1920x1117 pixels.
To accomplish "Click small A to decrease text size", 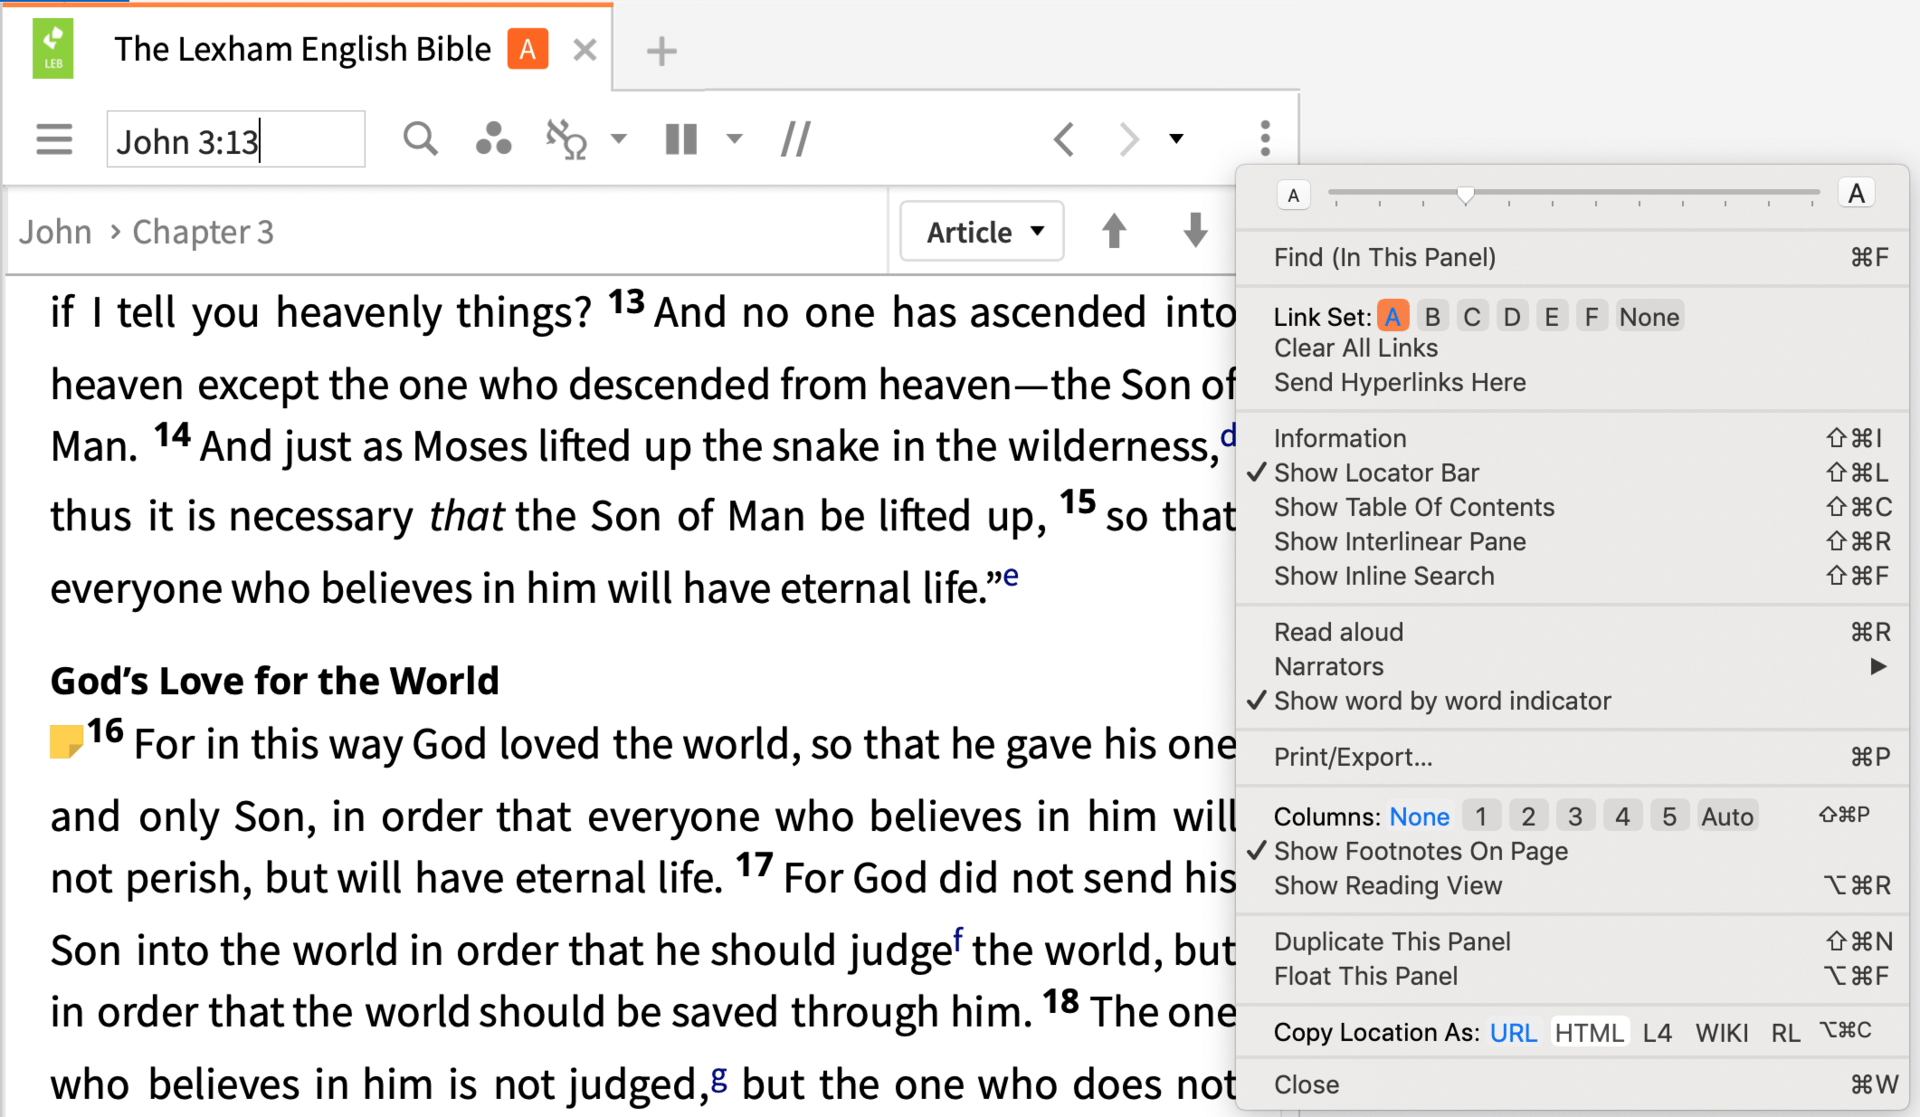I will click(x=1293, y=195).
